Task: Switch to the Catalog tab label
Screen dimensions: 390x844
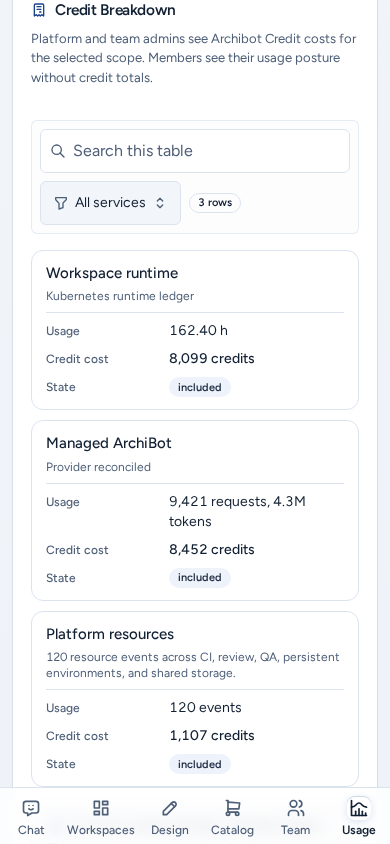Action: click(232, 830)
